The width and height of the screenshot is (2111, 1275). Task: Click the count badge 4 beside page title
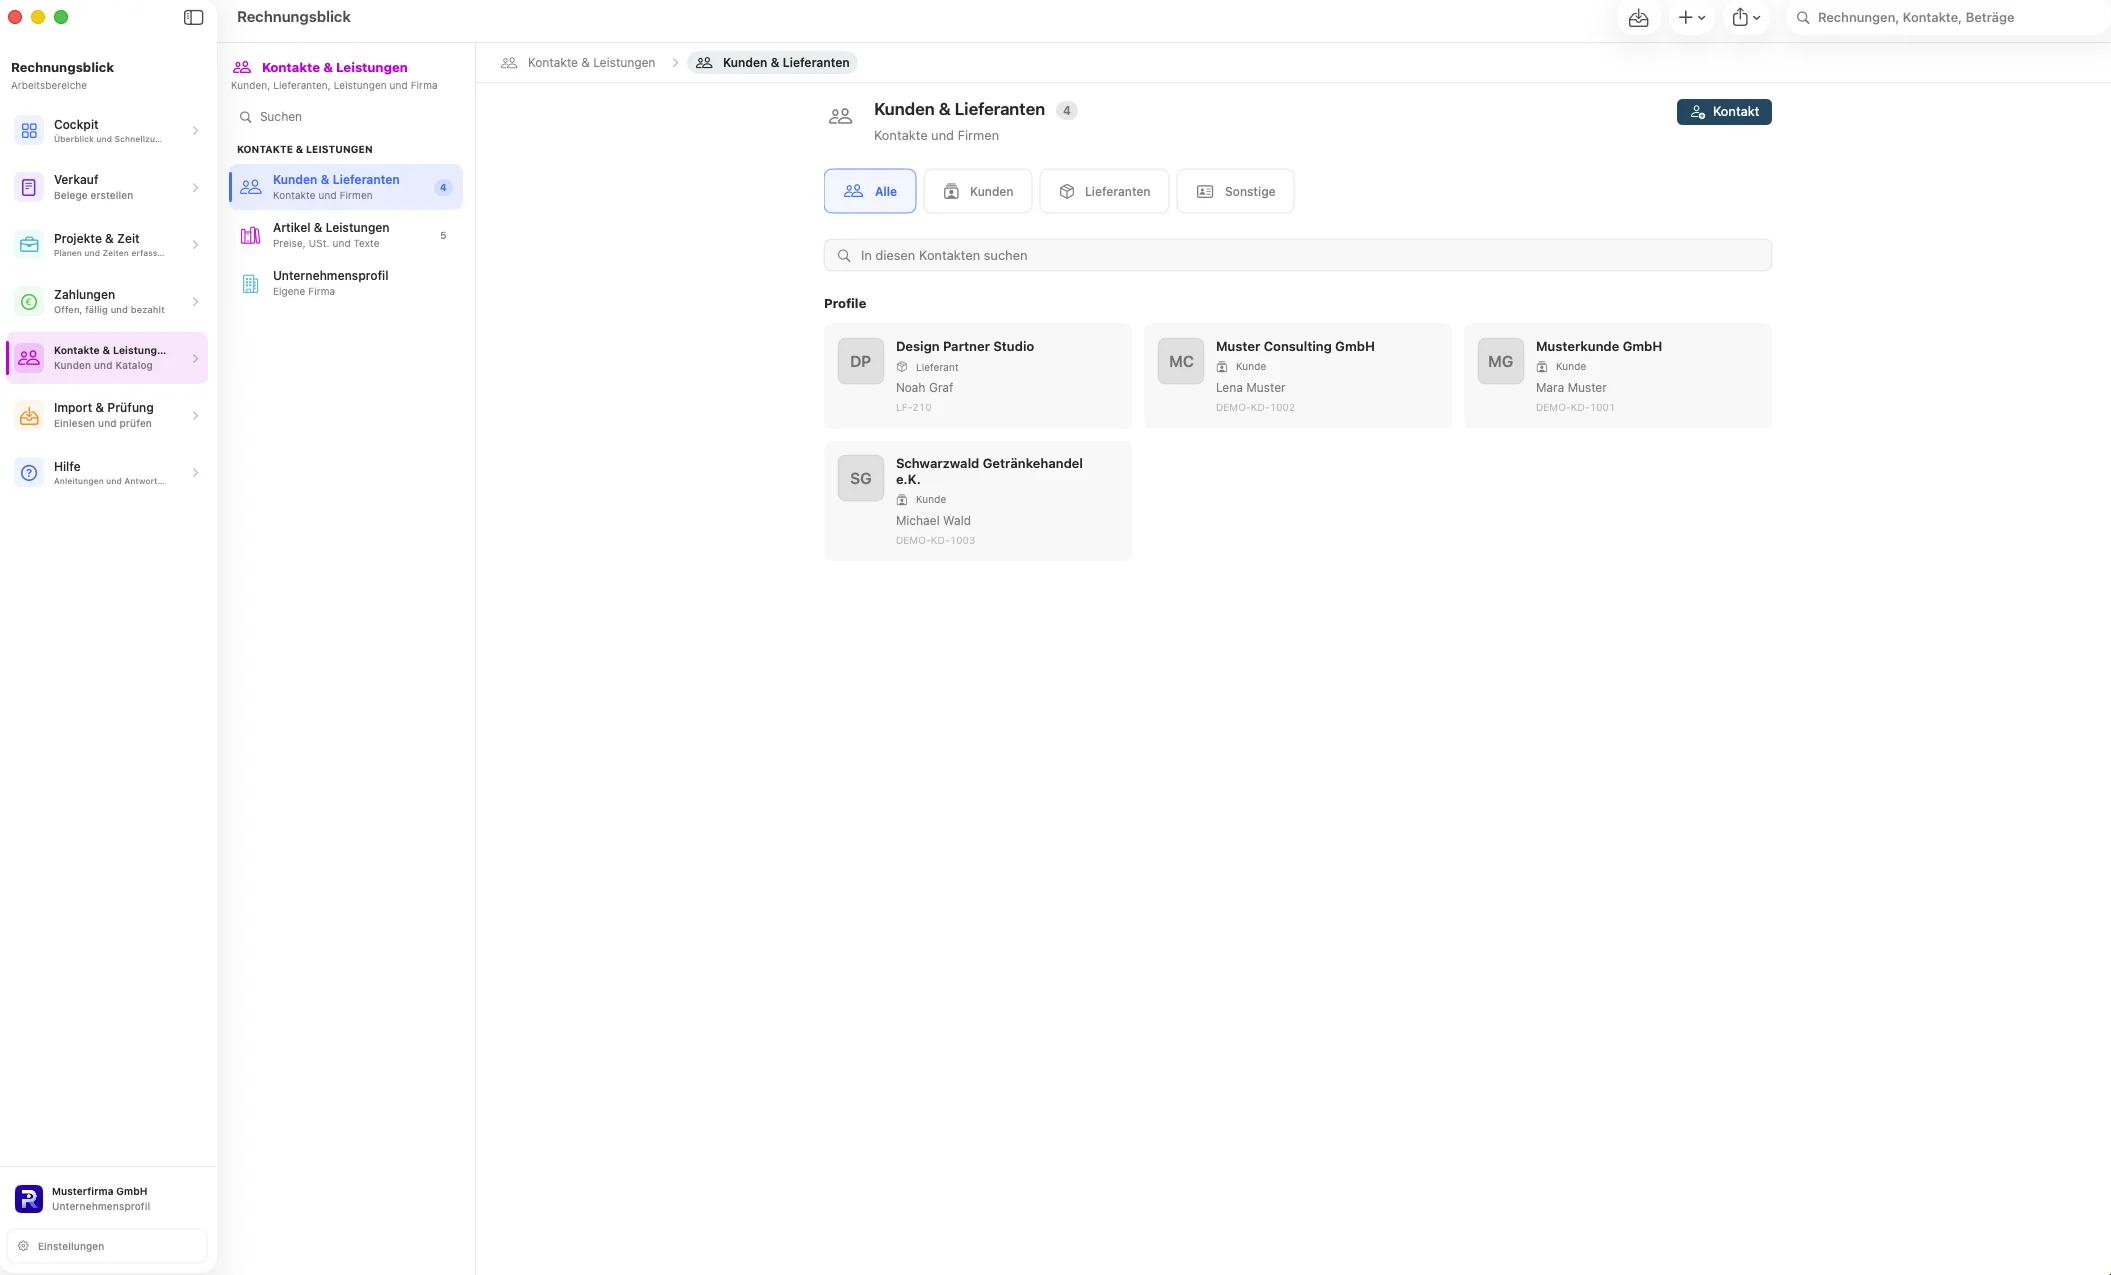point(1067,111)
